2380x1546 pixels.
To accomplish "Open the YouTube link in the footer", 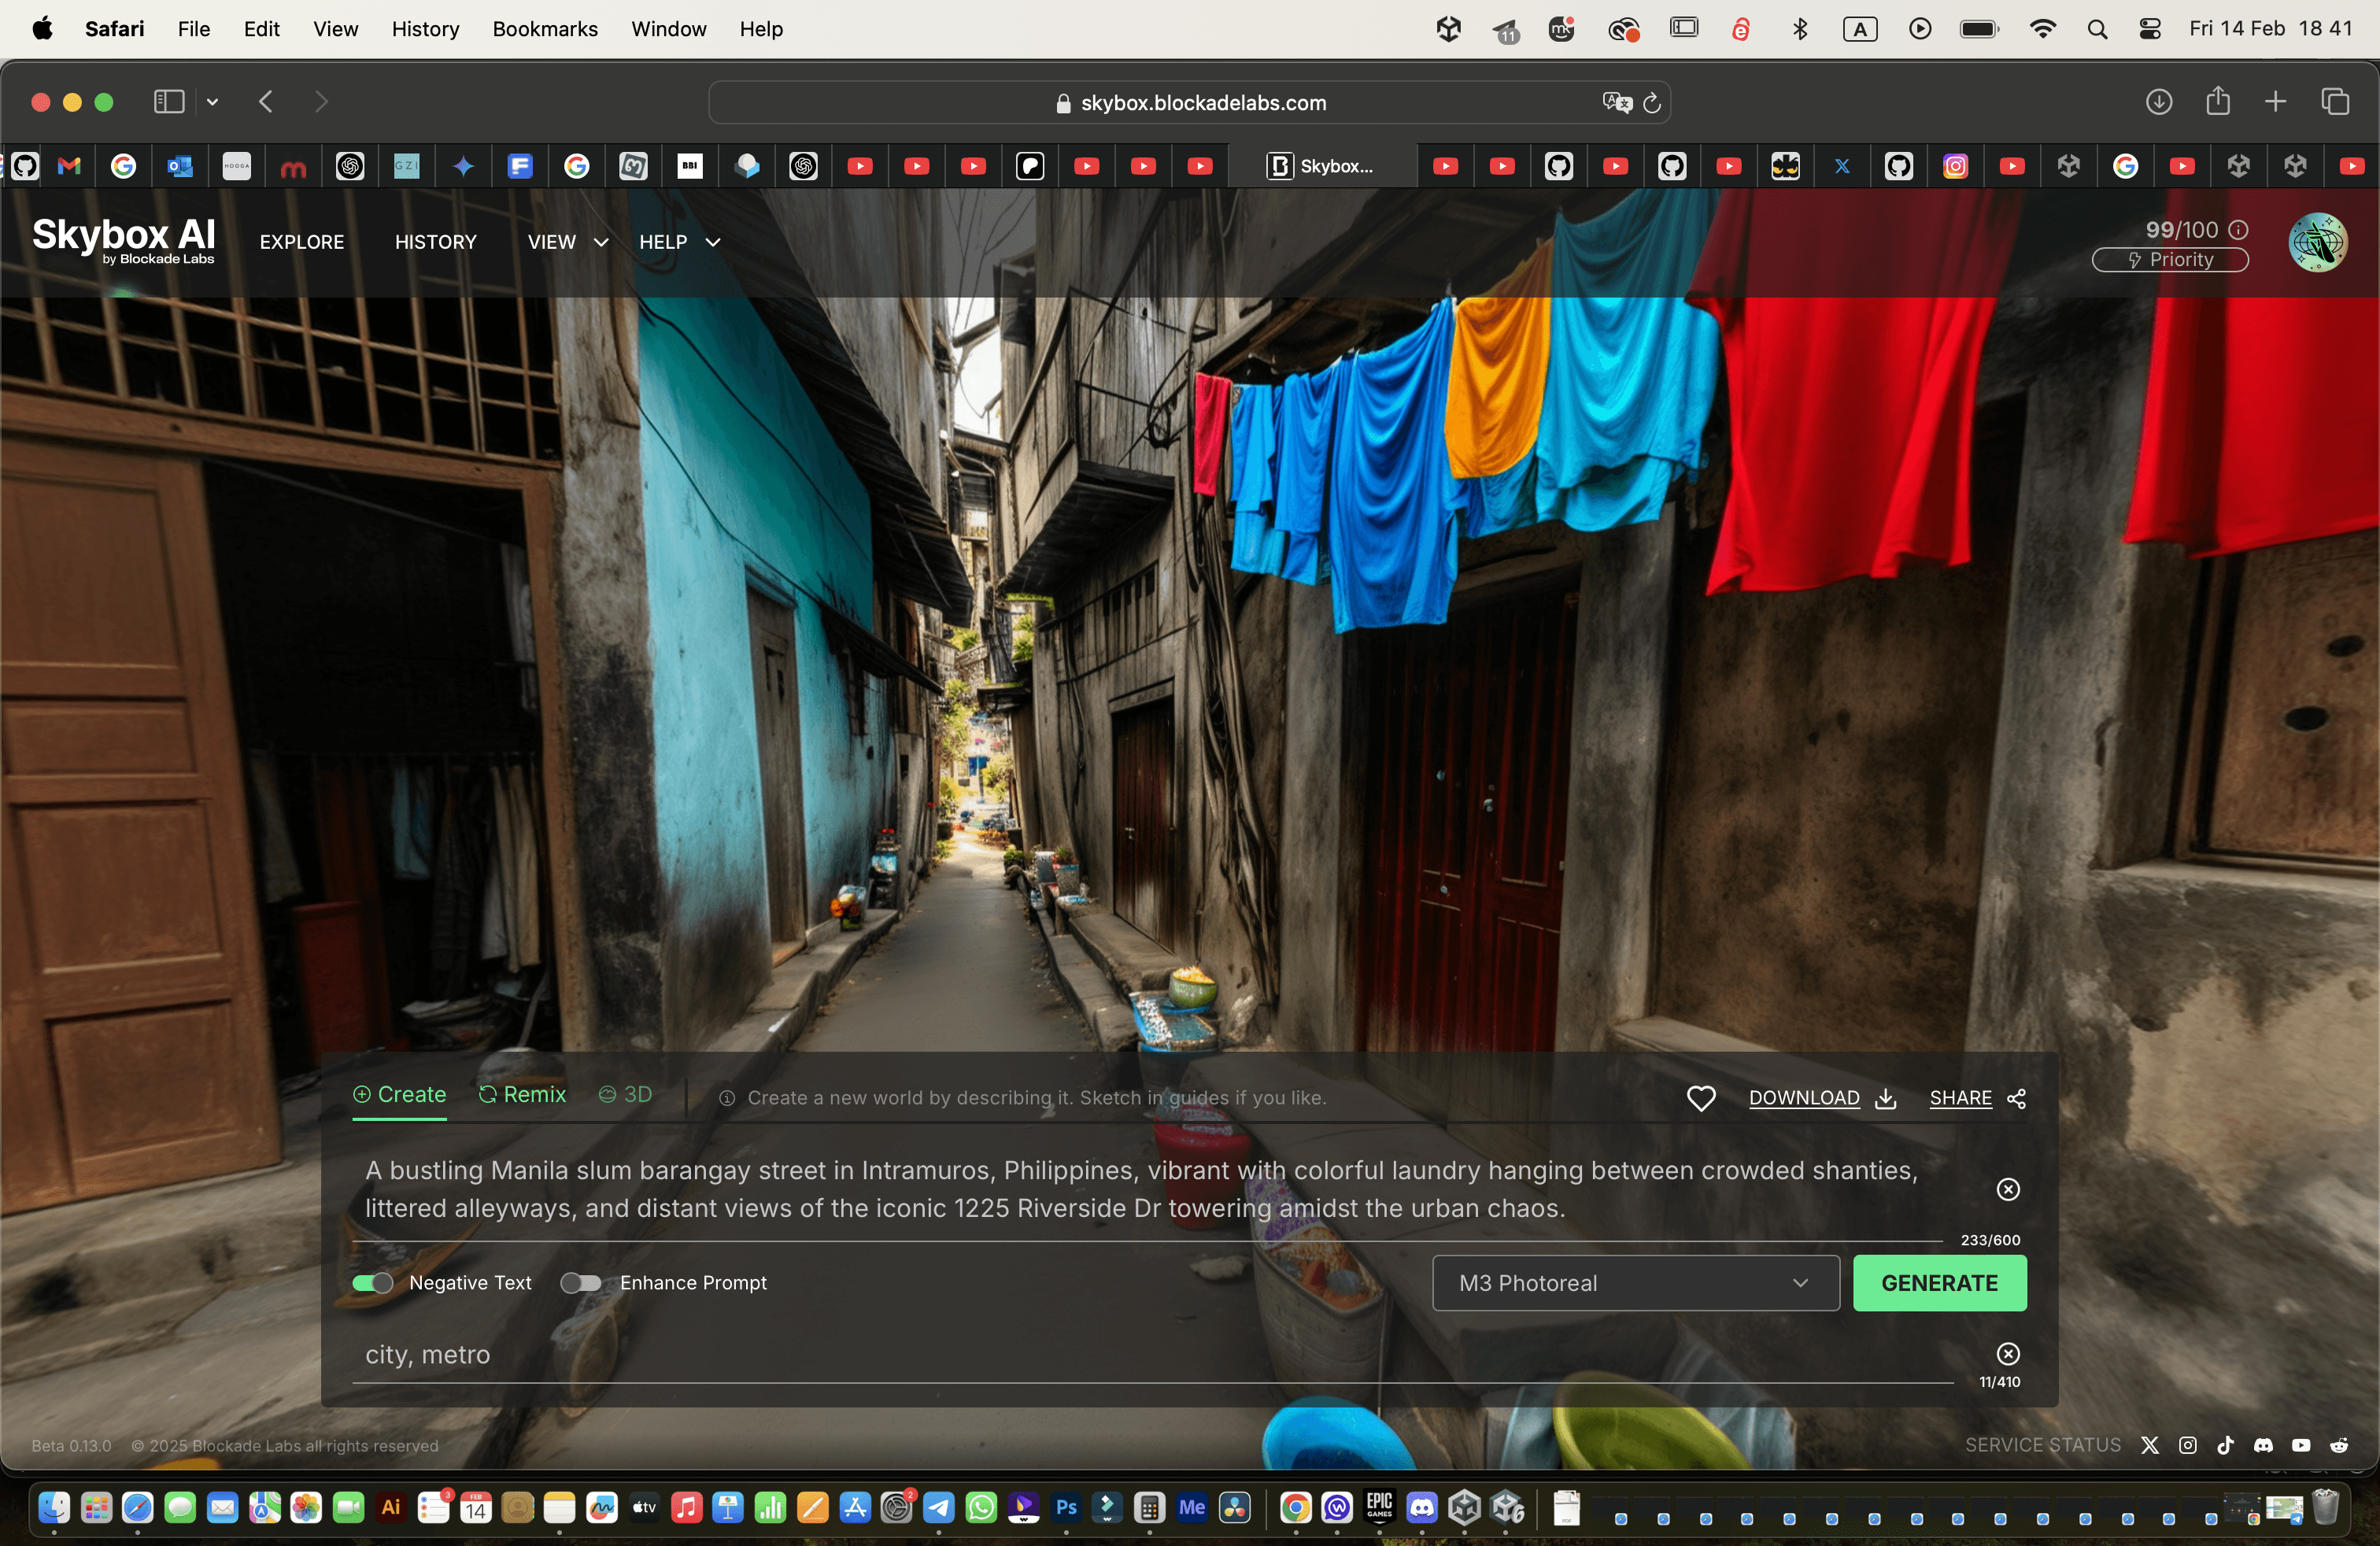I will pos(2301,1445).
